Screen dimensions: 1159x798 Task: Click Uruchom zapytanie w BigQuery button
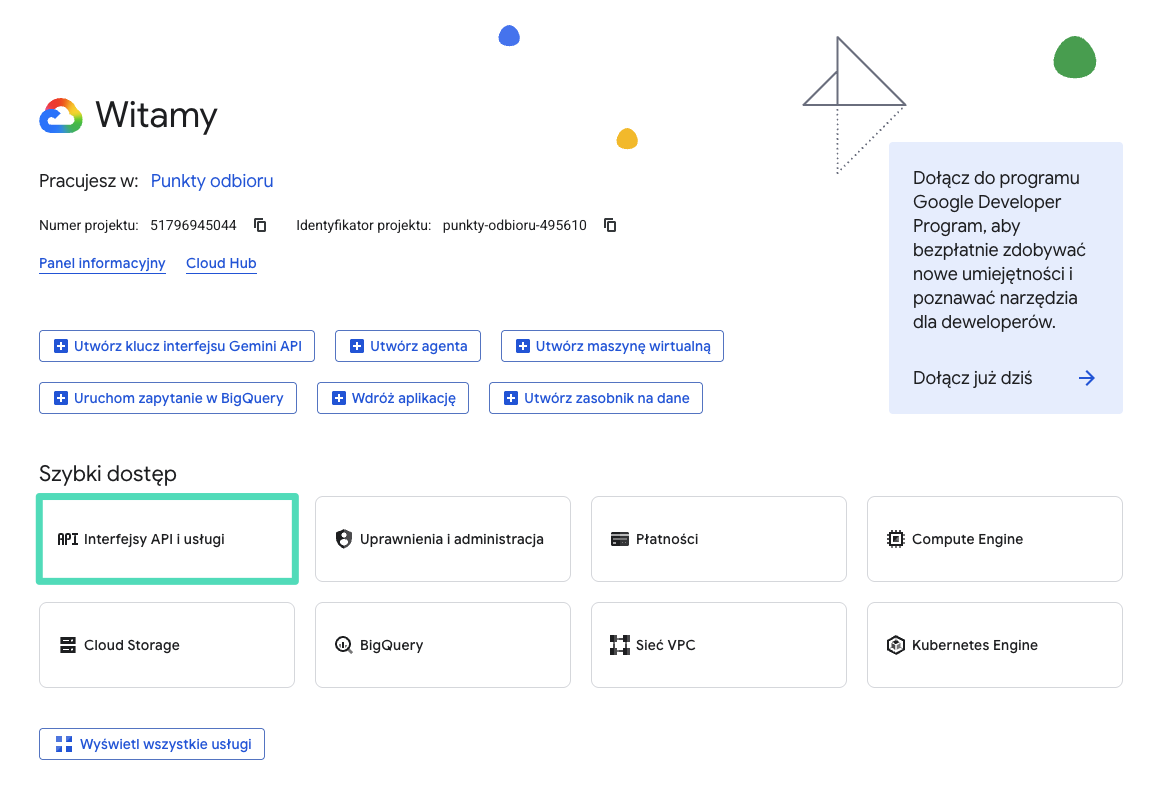[168, 398]
